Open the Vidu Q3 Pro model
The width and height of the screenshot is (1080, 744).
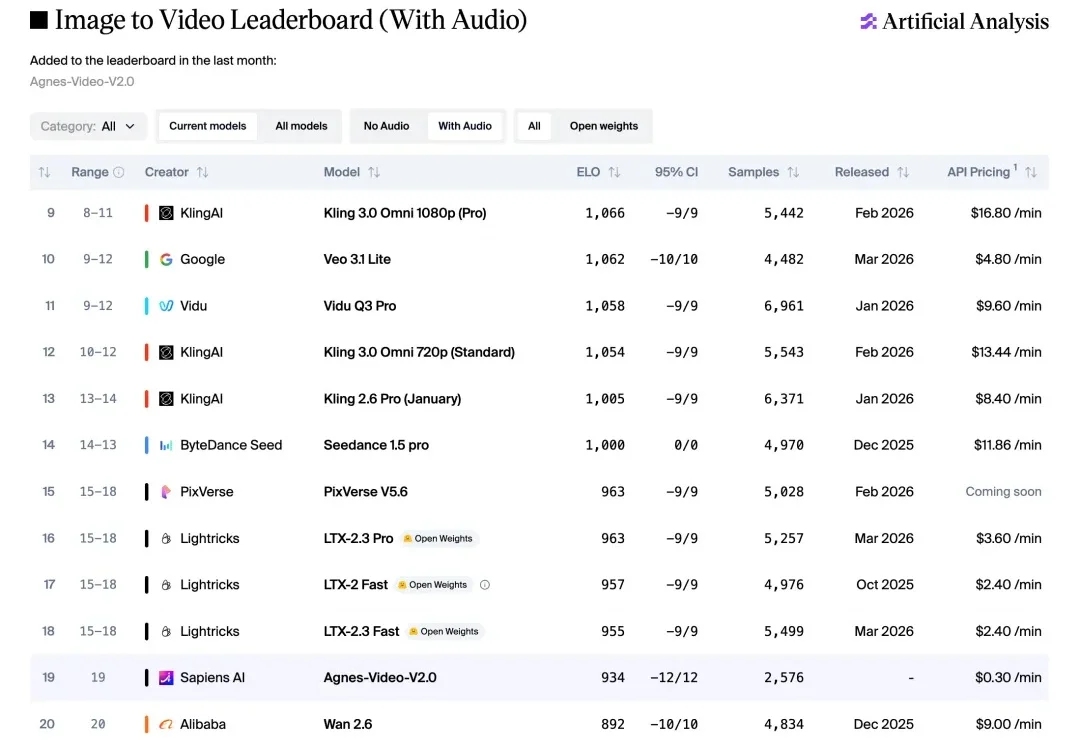tap(360, 306)
